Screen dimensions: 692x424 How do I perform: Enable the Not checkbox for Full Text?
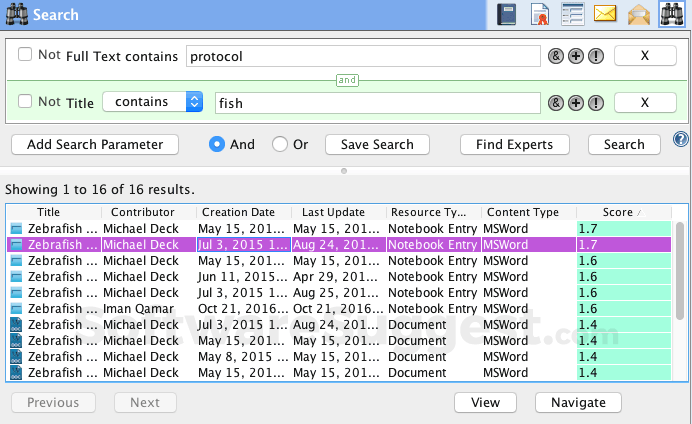(x=25, y=55)
